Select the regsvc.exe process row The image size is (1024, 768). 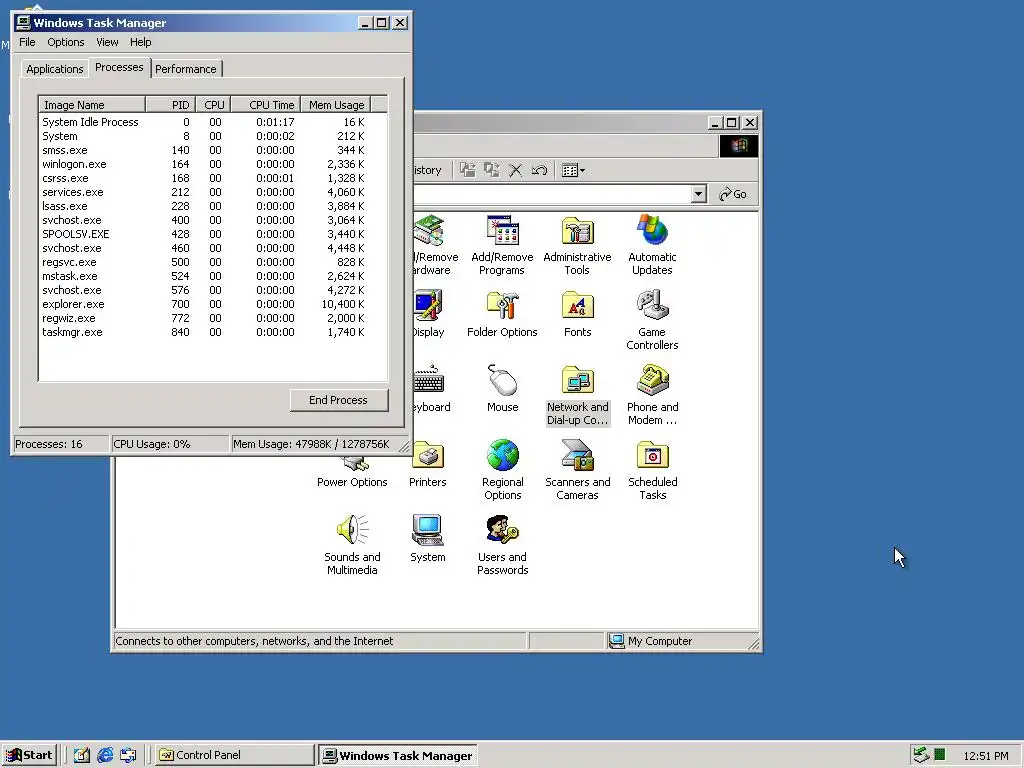tap(213, 263)
